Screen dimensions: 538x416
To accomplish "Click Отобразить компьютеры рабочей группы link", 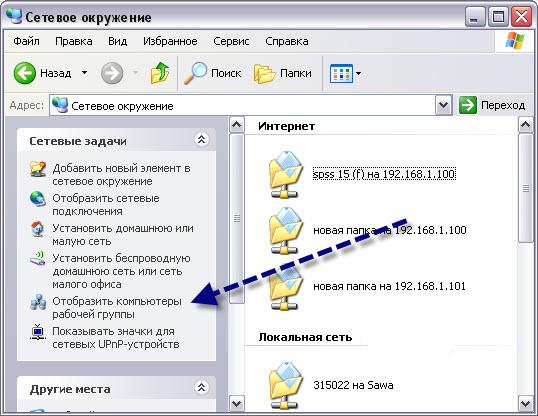I will [x=117, y=308].
